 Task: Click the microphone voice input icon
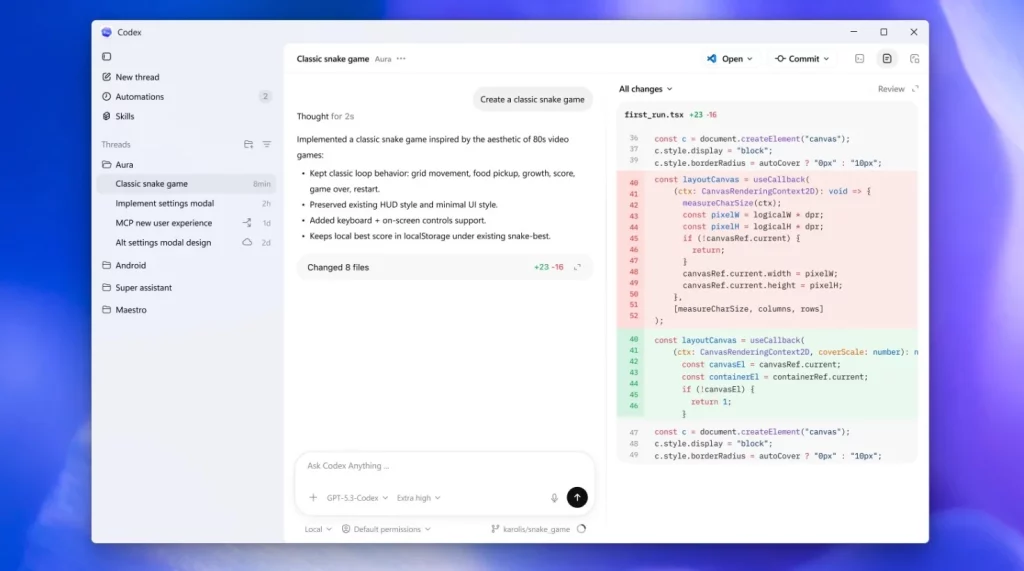[x=554, y=498]
